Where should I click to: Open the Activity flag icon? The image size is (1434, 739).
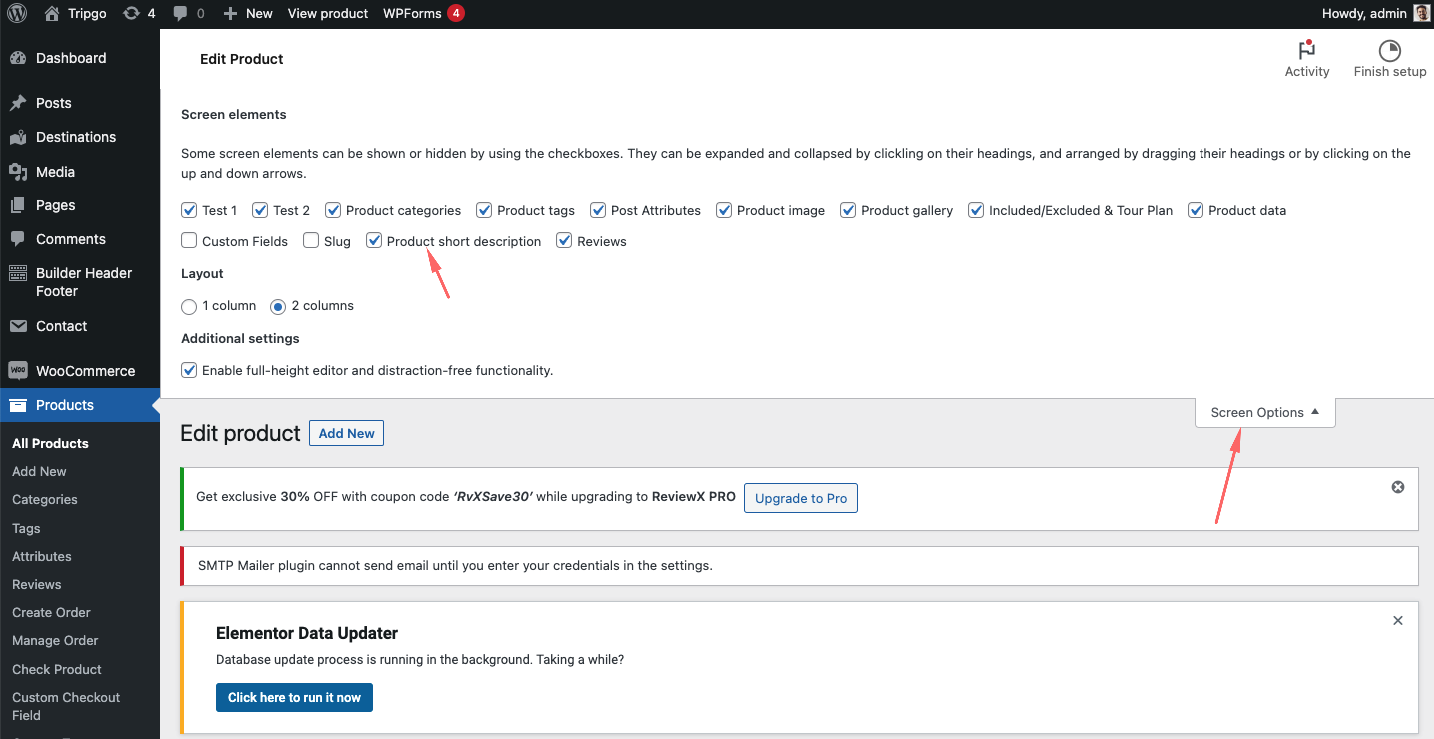tap(1306, 51)
